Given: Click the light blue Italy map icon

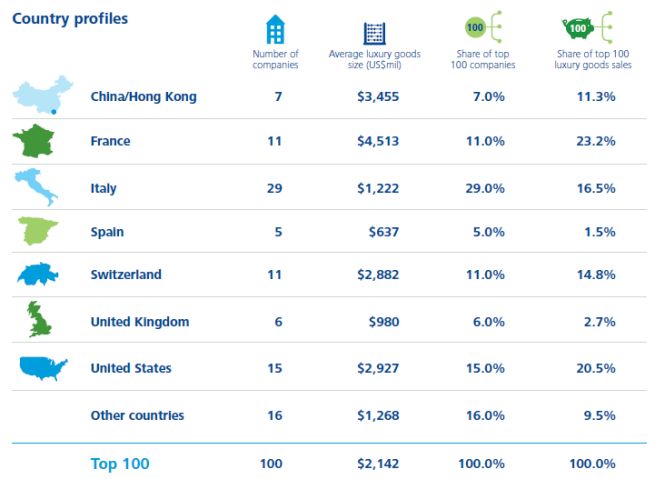Looking at the screenshot, I should pos(37,187).
